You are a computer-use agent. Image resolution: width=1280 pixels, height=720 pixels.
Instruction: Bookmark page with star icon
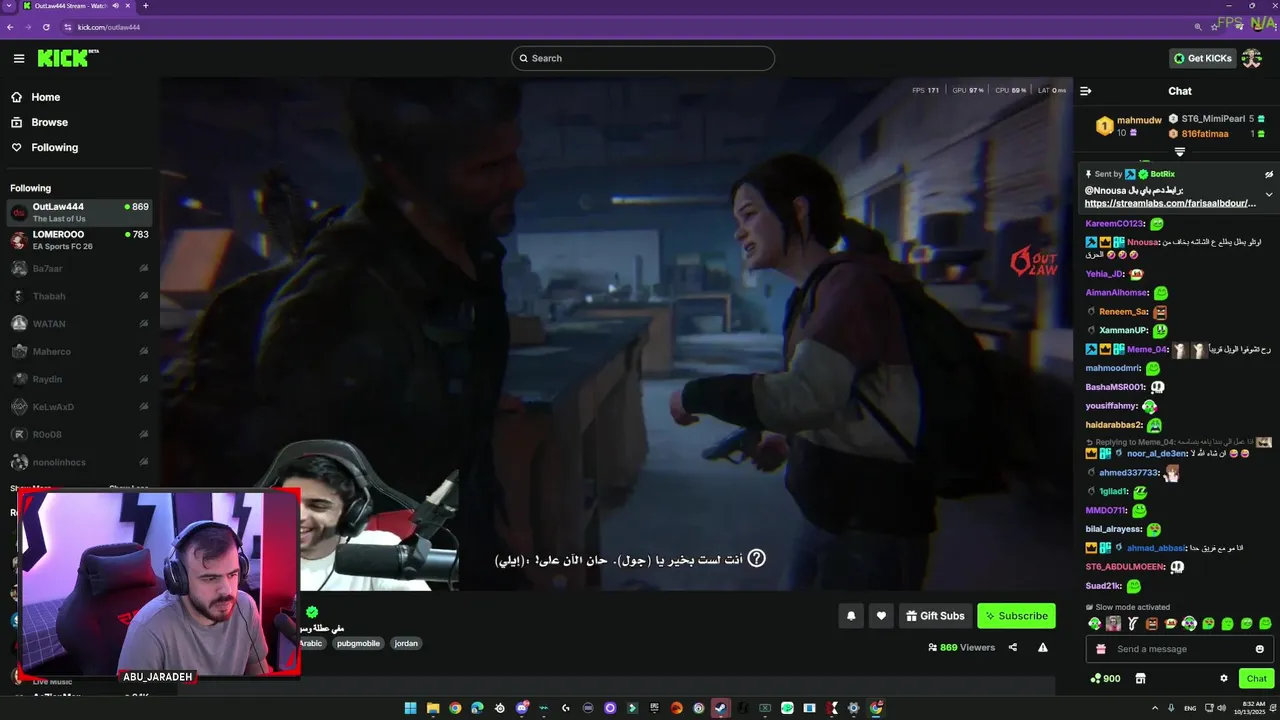pyautogui.click(x=1214, y=27)
